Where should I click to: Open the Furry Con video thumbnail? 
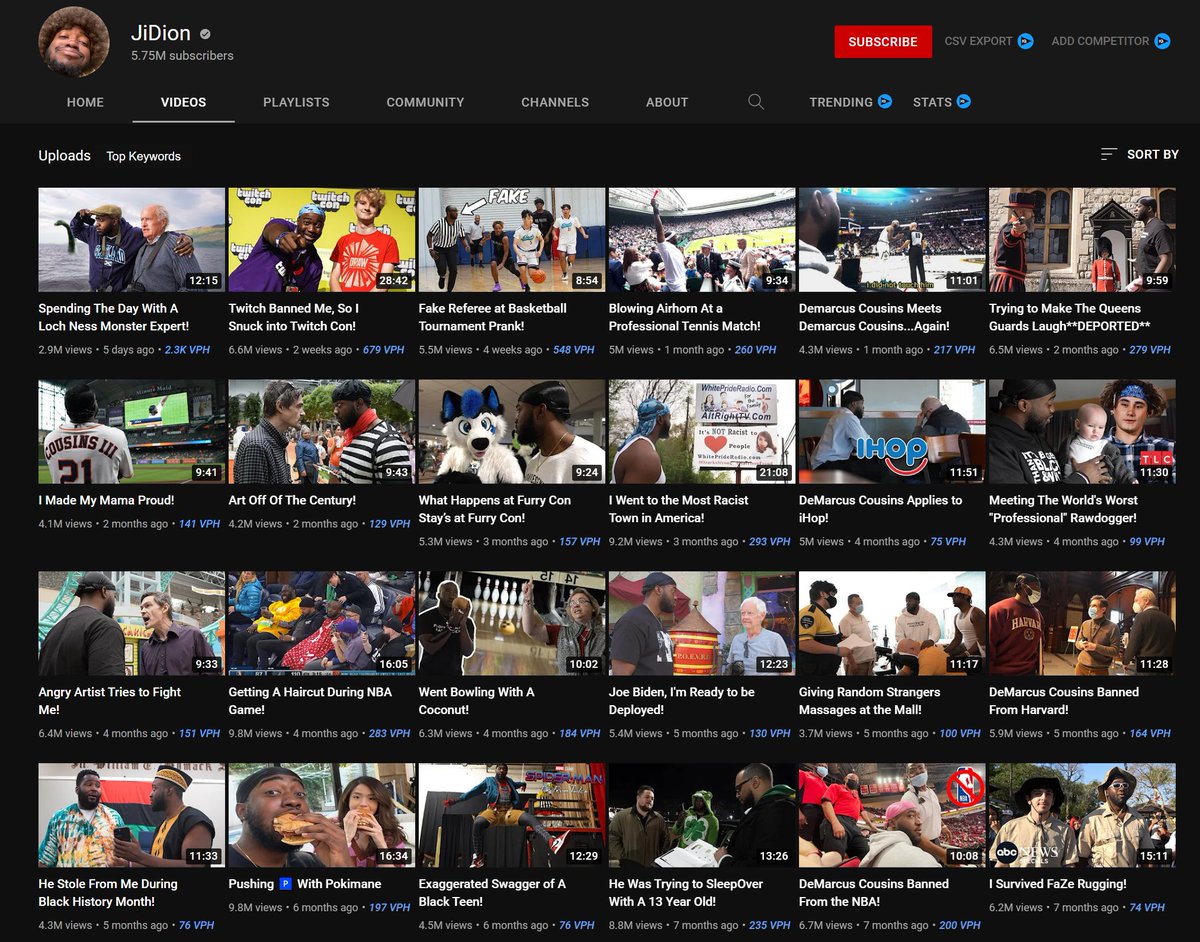512,432
